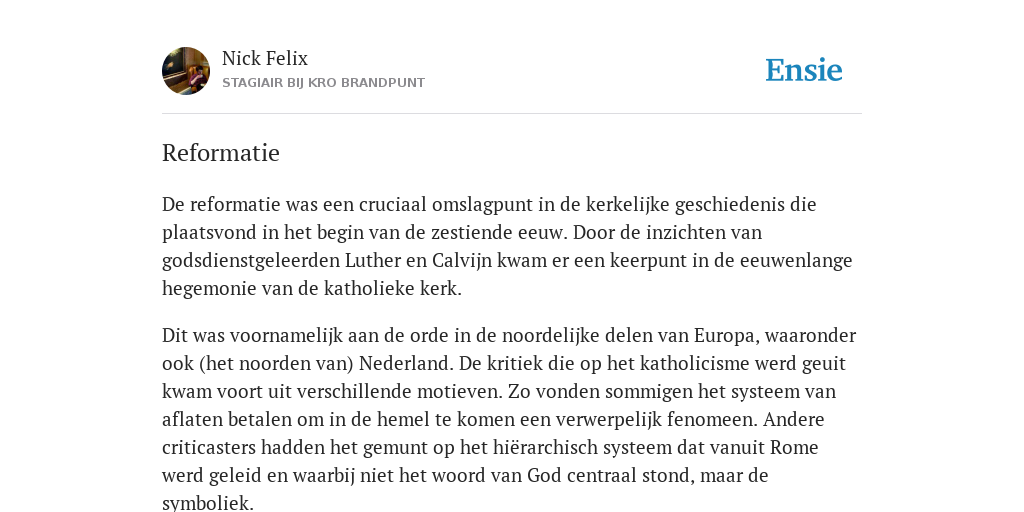Click the word 'aflaten' in the paragraph
The height and width of the screenshot is (512, 1024).
tap(189, 419)
